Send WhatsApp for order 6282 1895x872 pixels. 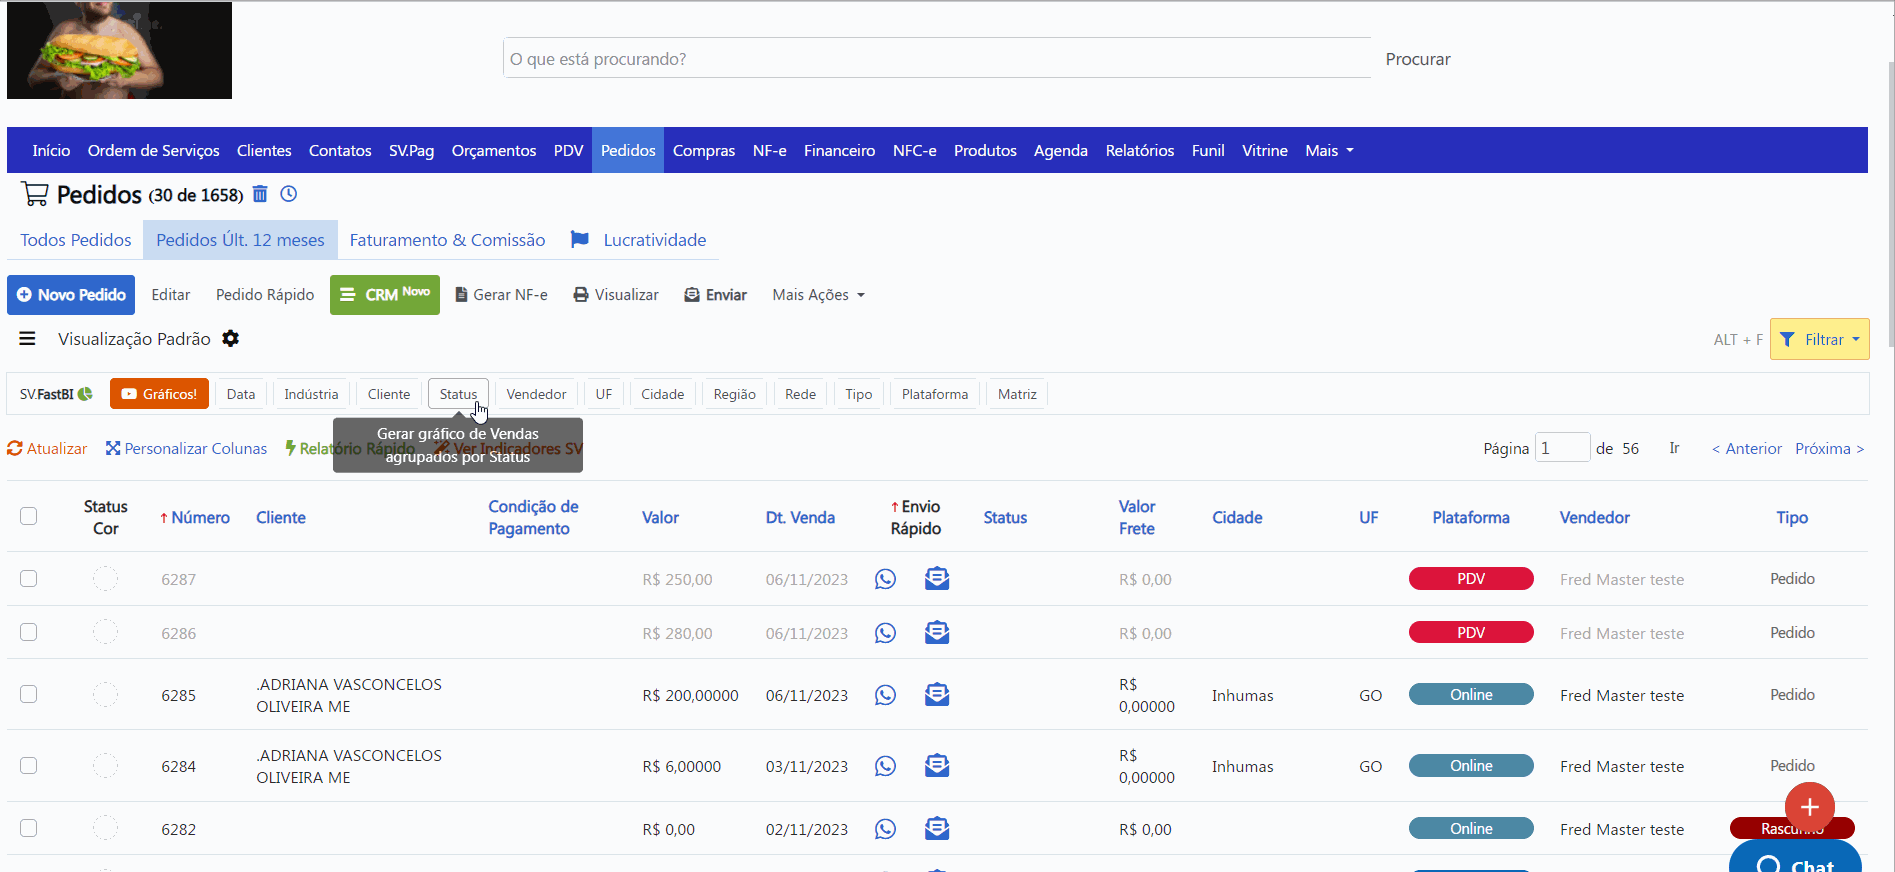coord(885,829)
